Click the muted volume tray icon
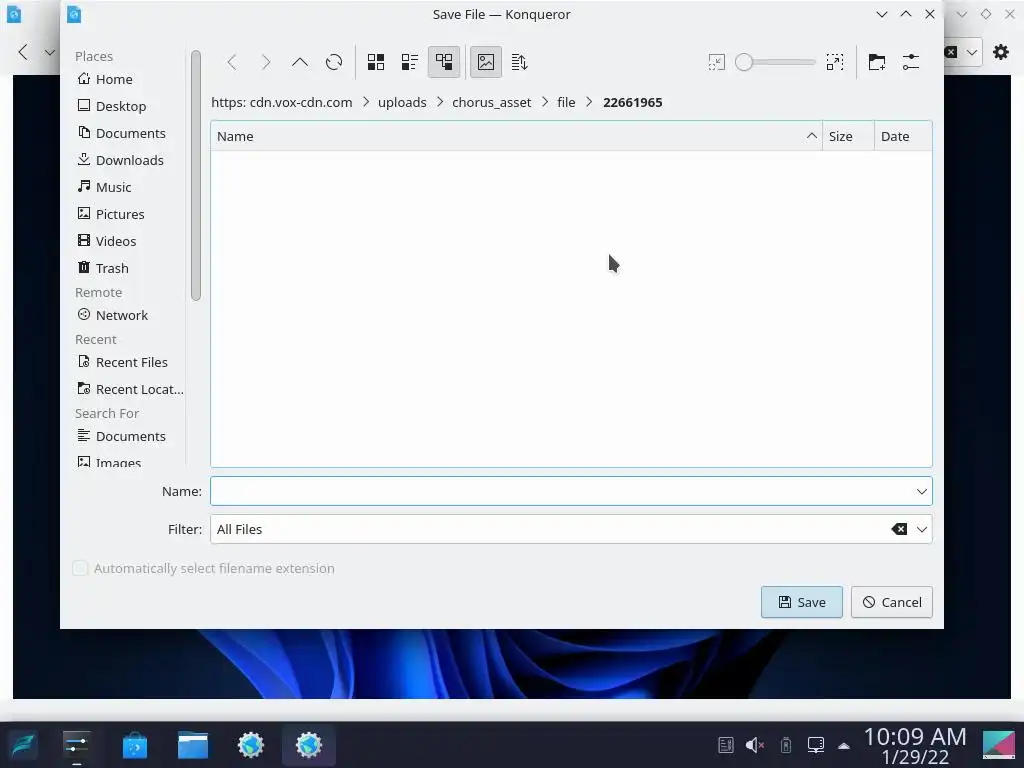1024x768 pixels. pyautogui.click(x=755, y=745)
